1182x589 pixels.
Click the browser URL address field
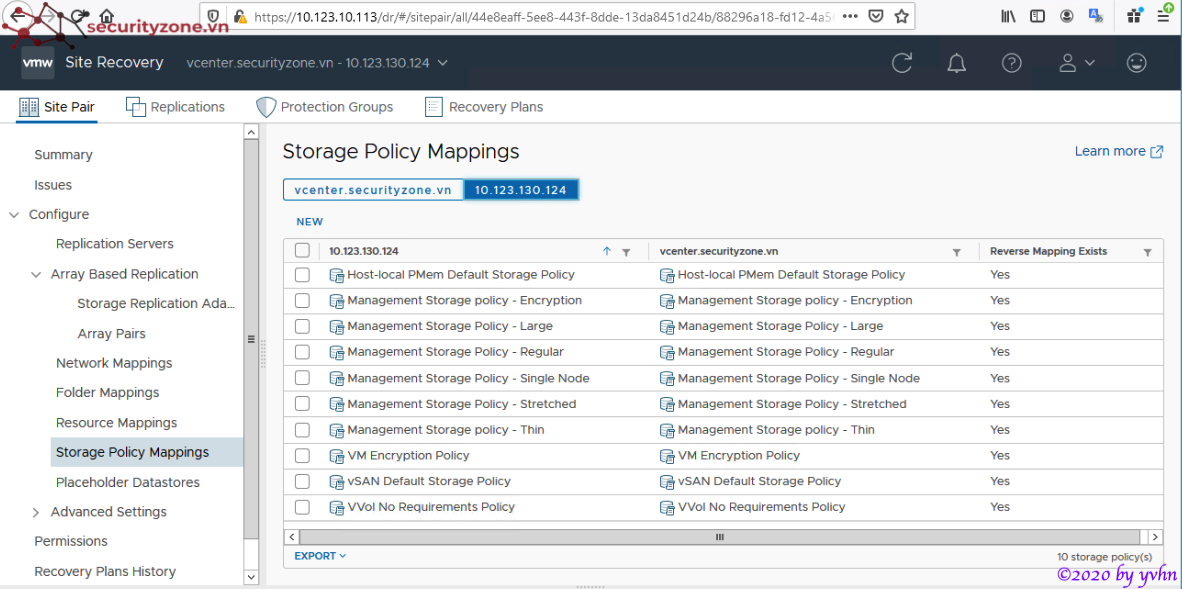543,16
